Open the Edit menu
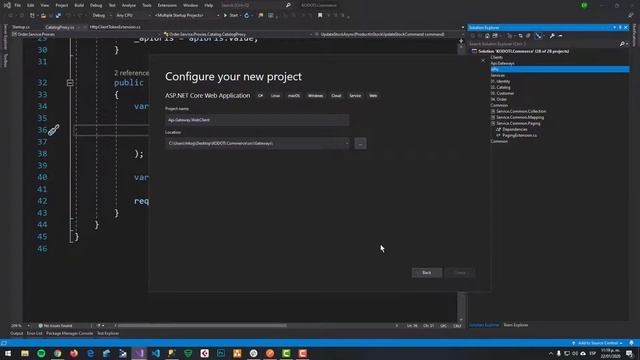This screenshot has height=360, width=640. (31, 5)
